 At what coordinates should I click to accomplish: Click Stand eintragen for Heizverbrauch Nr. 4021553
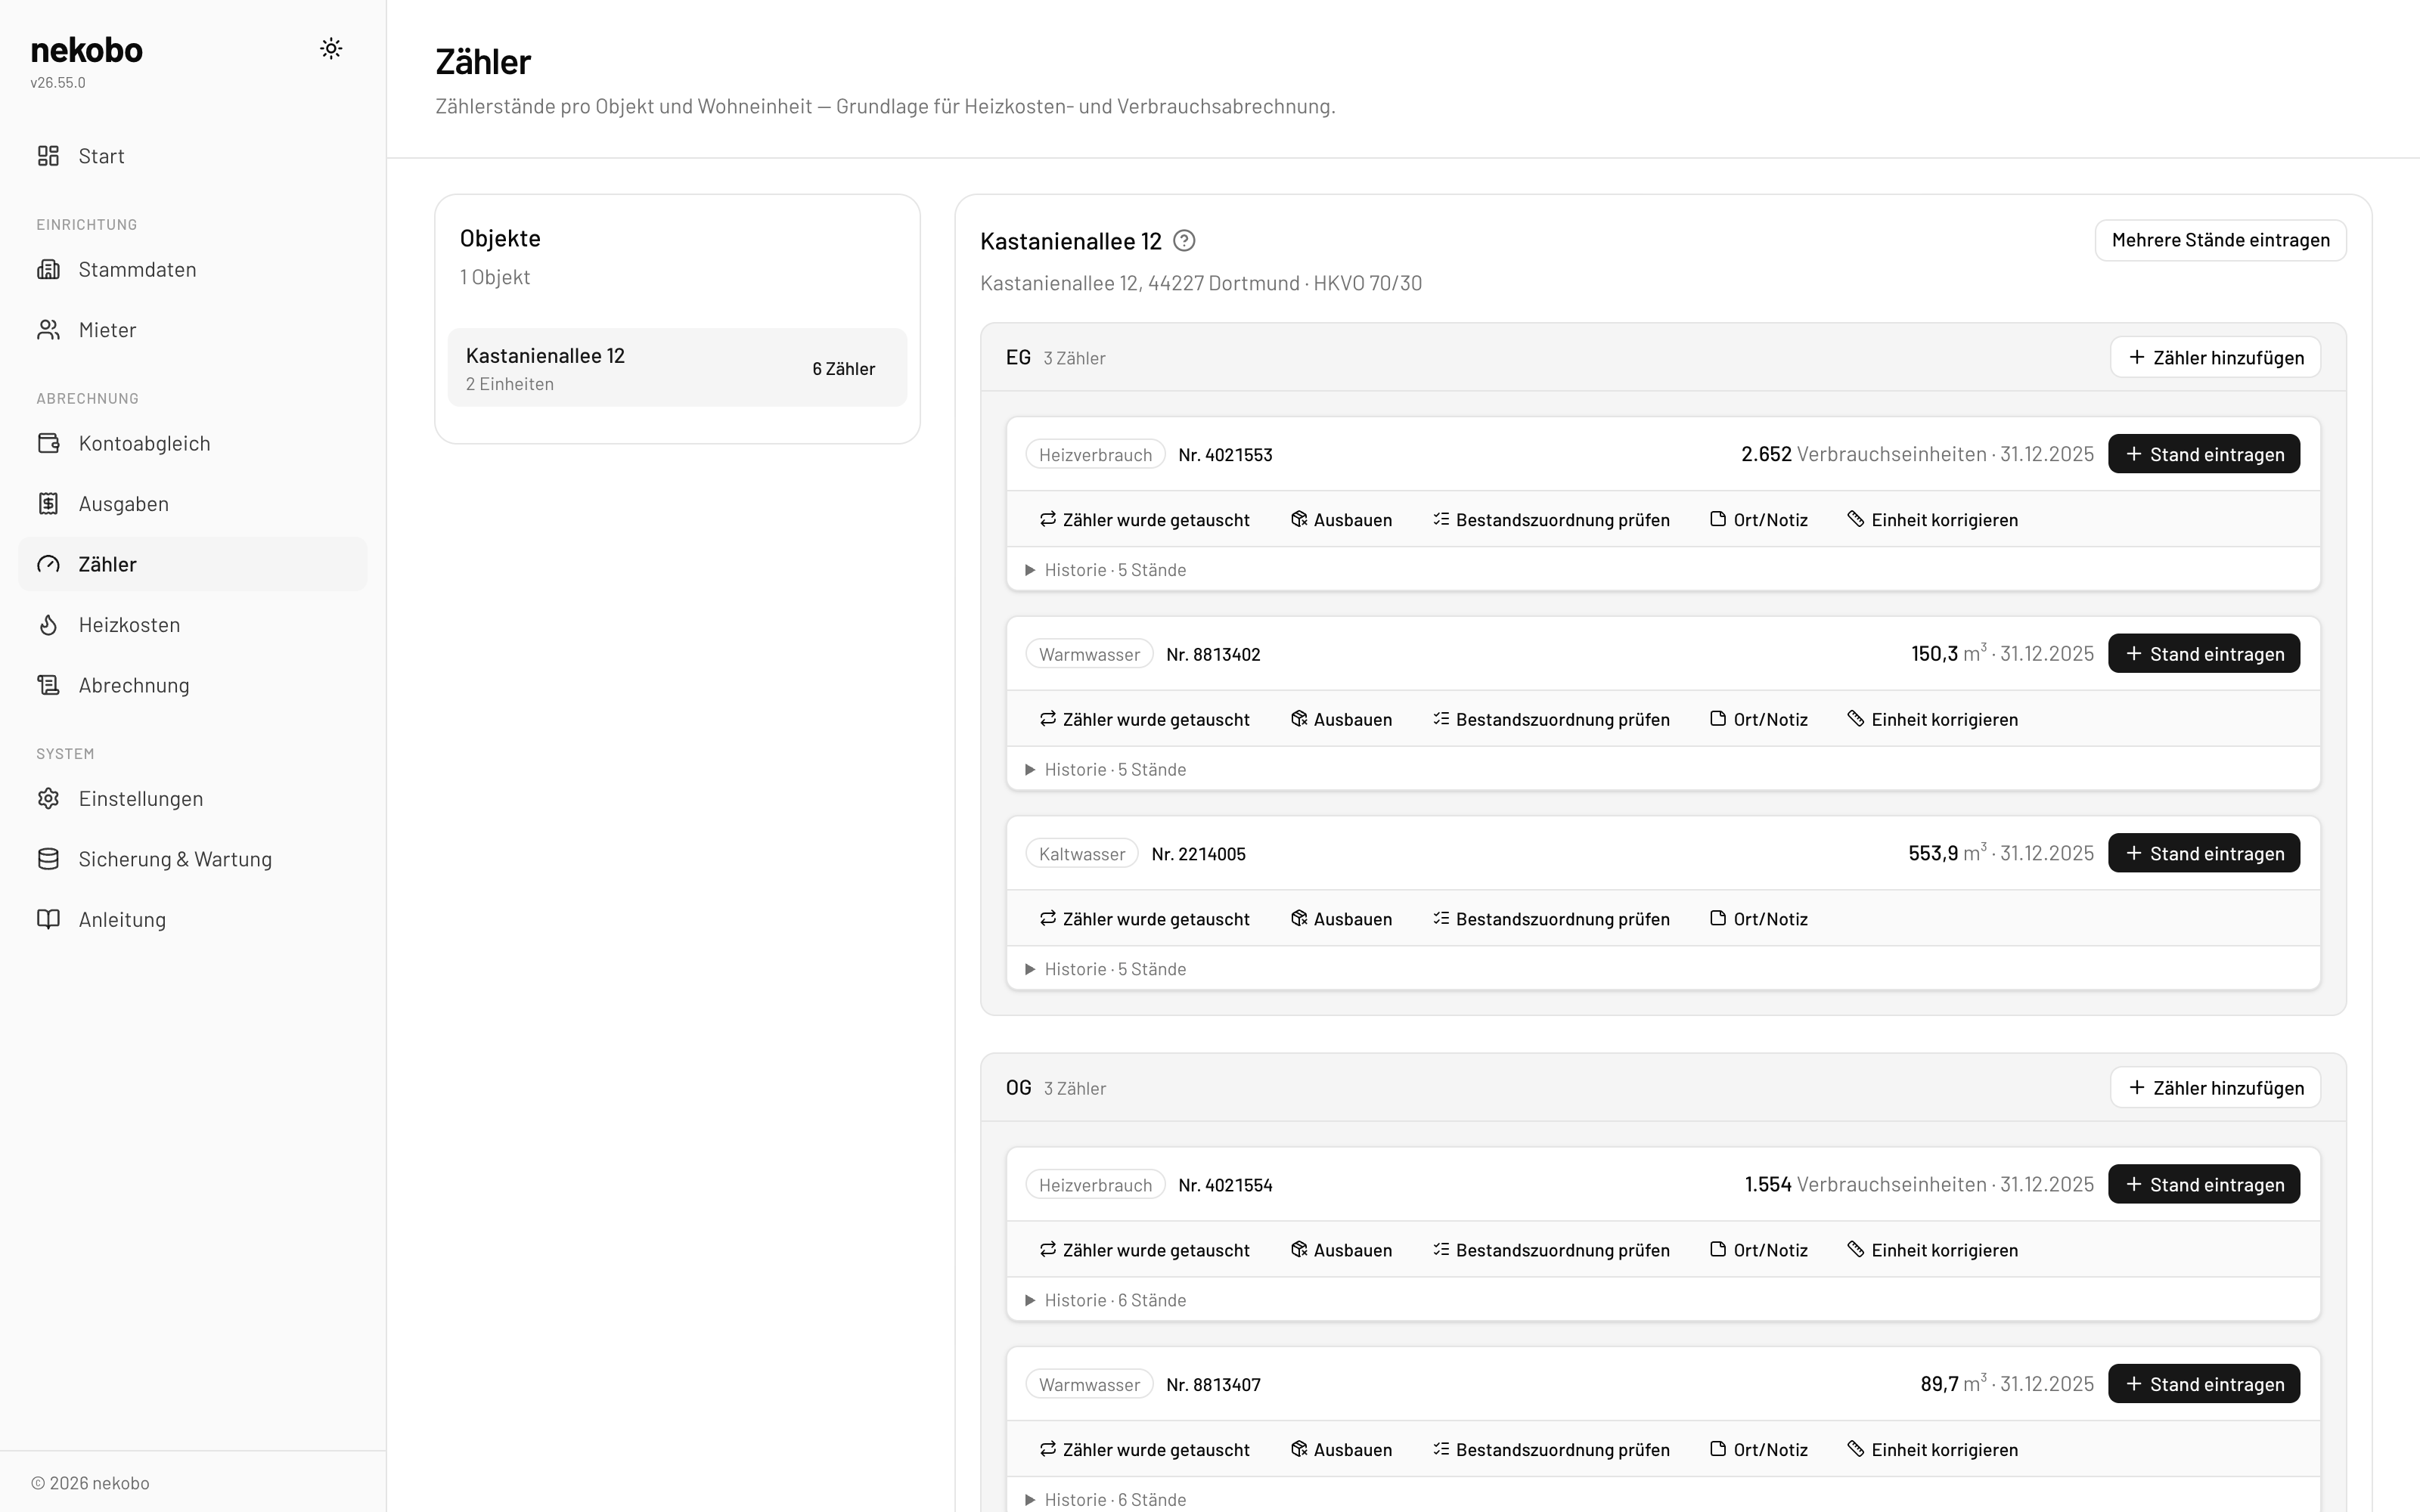point(2204,454)
